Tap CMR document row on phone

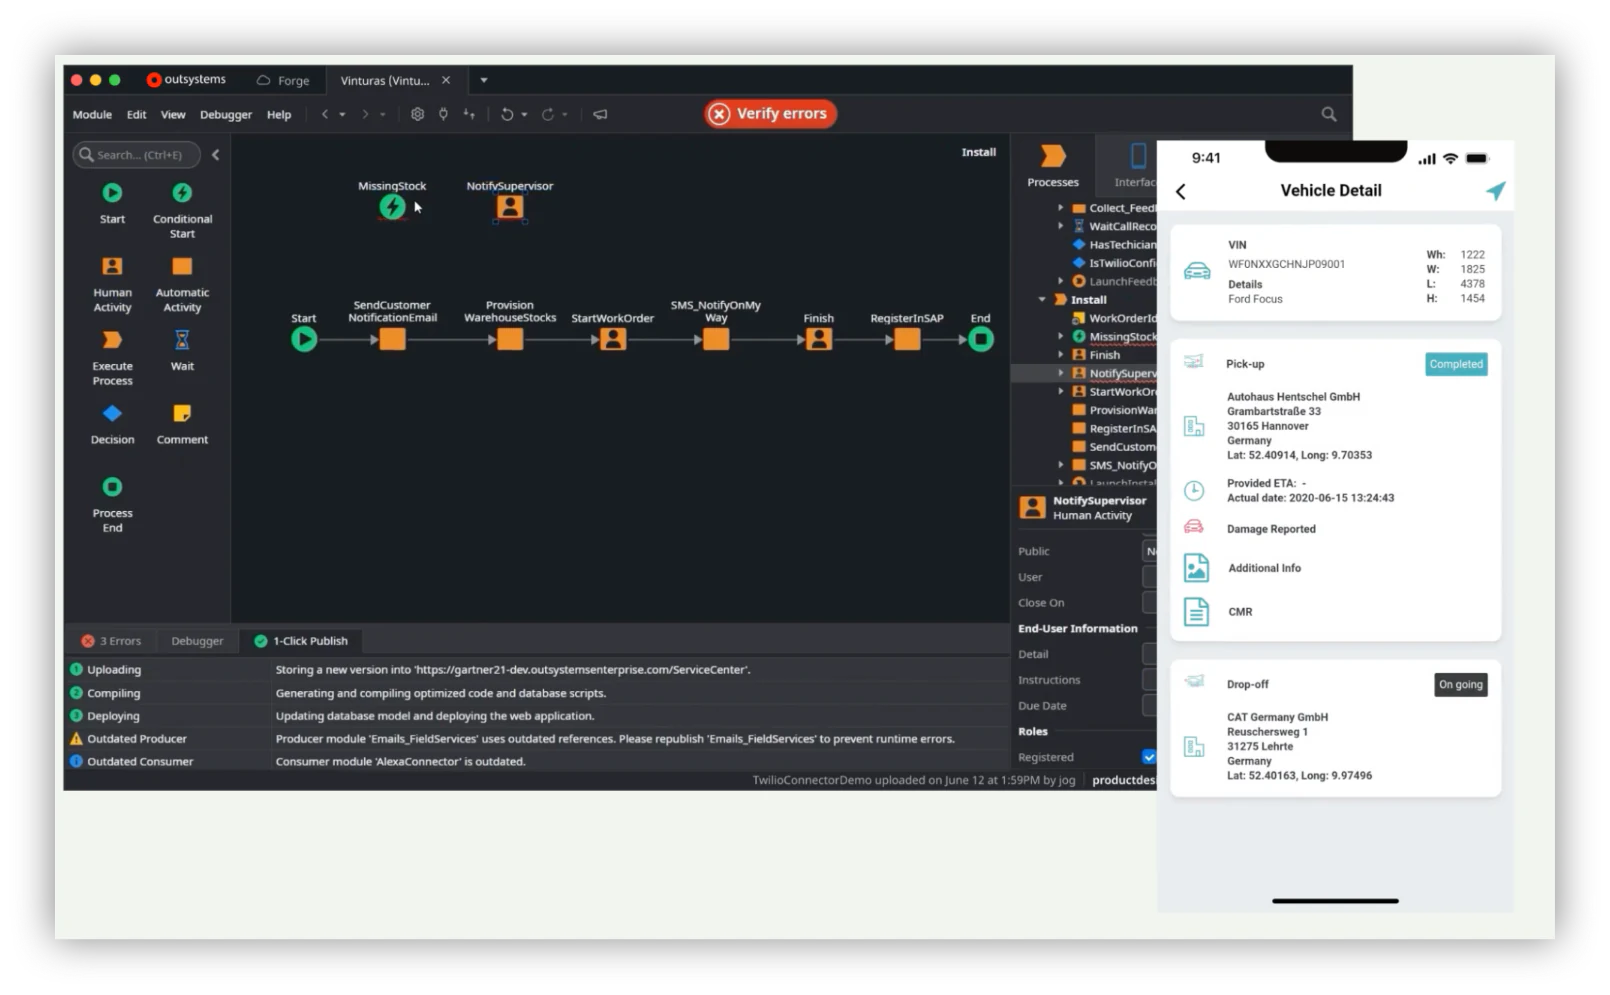click(x=1335, y=612)
